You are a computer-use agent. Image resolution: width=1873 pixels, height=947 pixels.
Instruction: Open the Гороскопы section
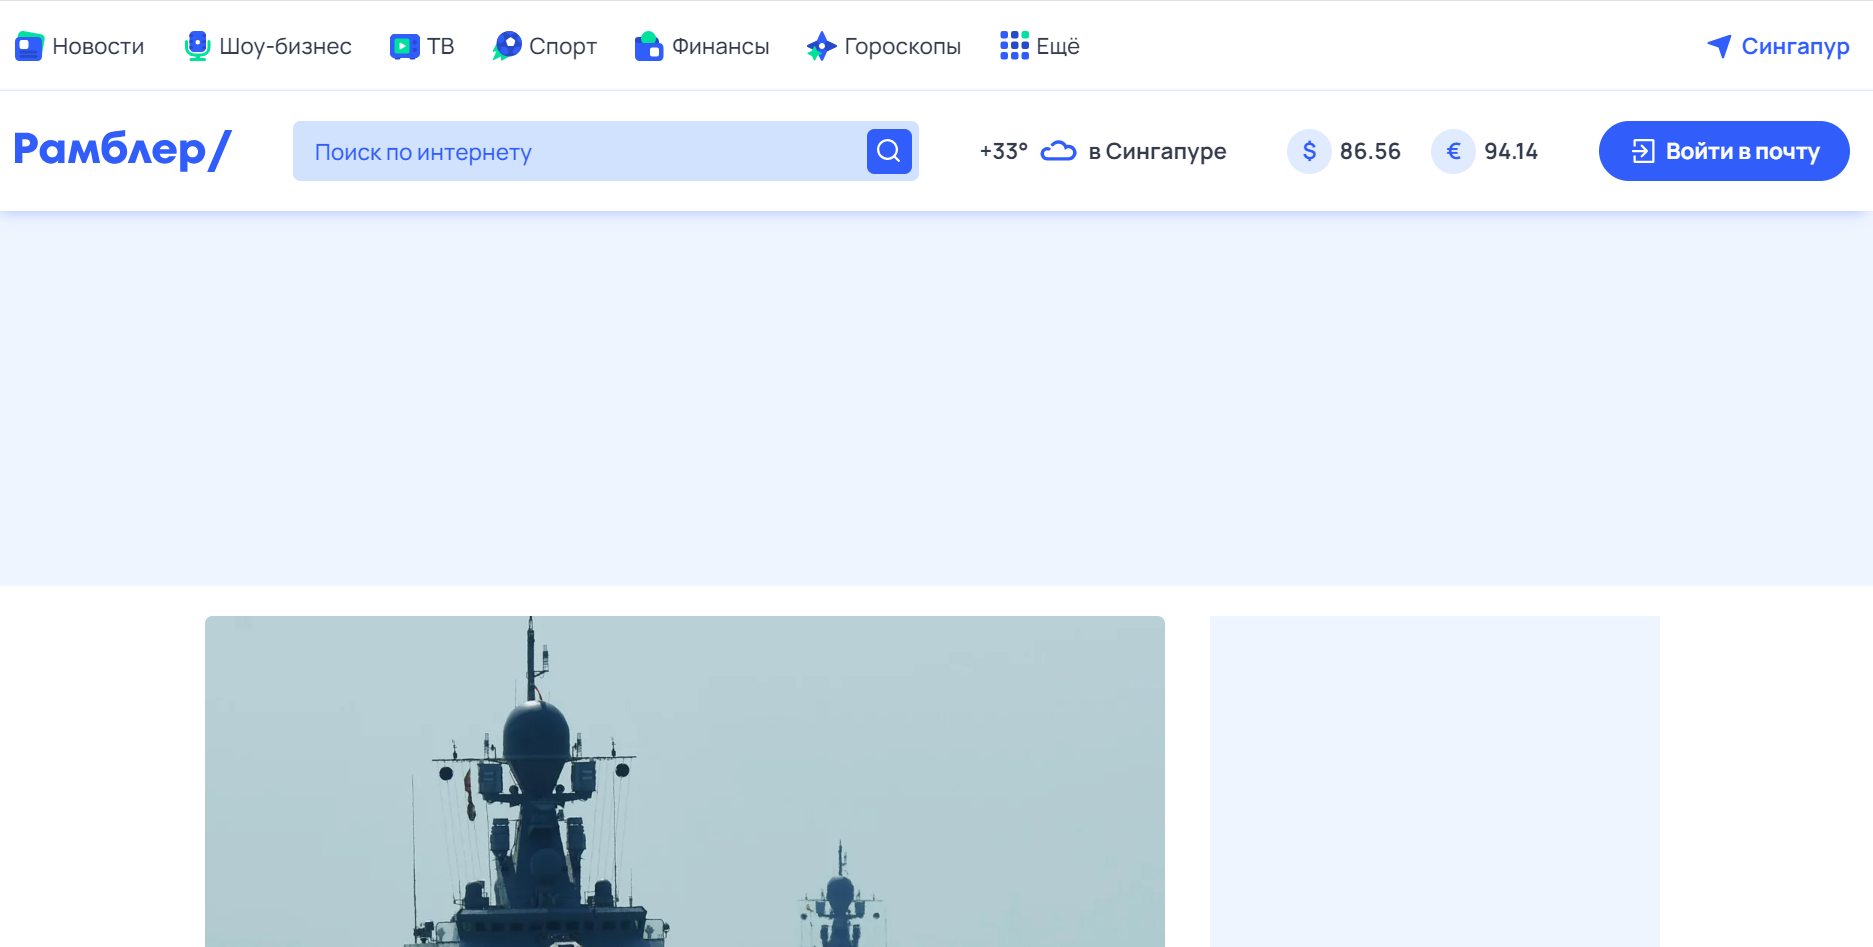coord(883,46)
